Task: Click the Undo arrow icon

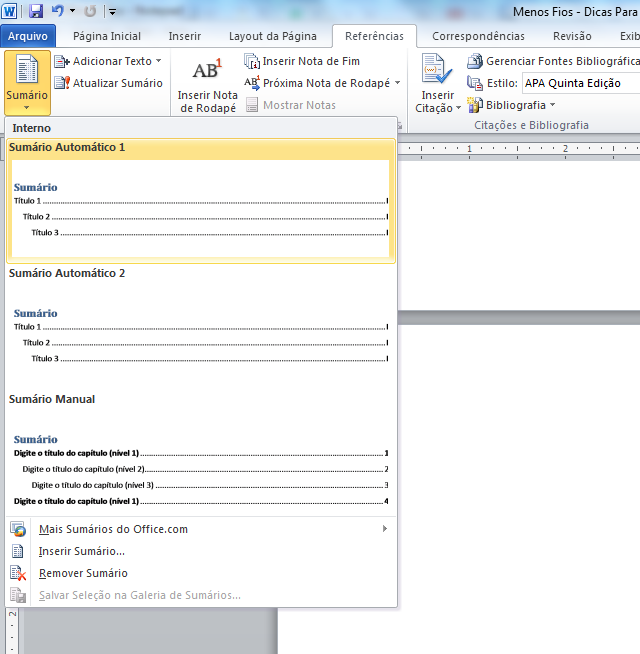Action: pos(58,11)
